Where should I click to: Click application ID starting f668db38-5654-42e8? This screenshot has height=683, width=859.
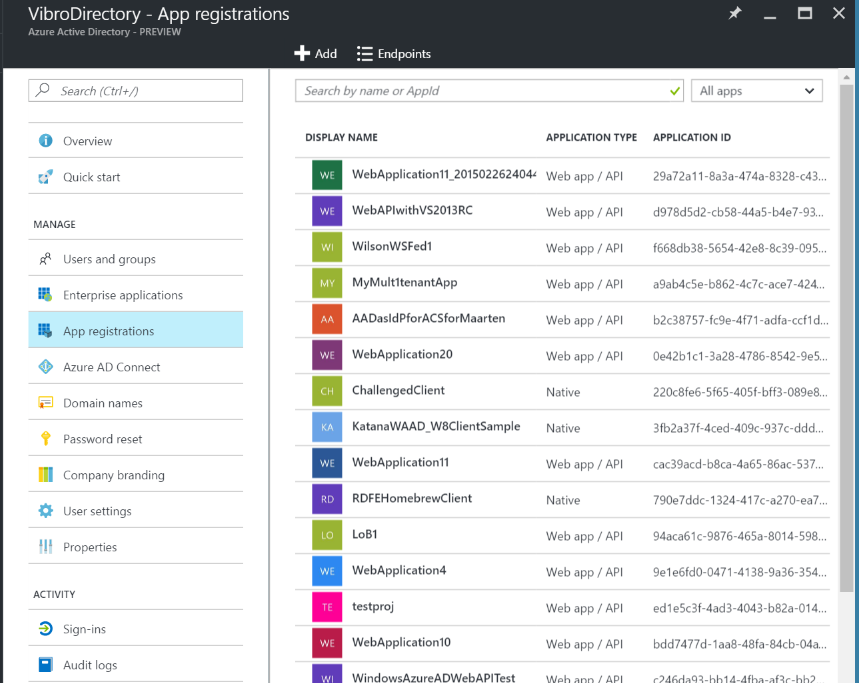coord(740,248)
